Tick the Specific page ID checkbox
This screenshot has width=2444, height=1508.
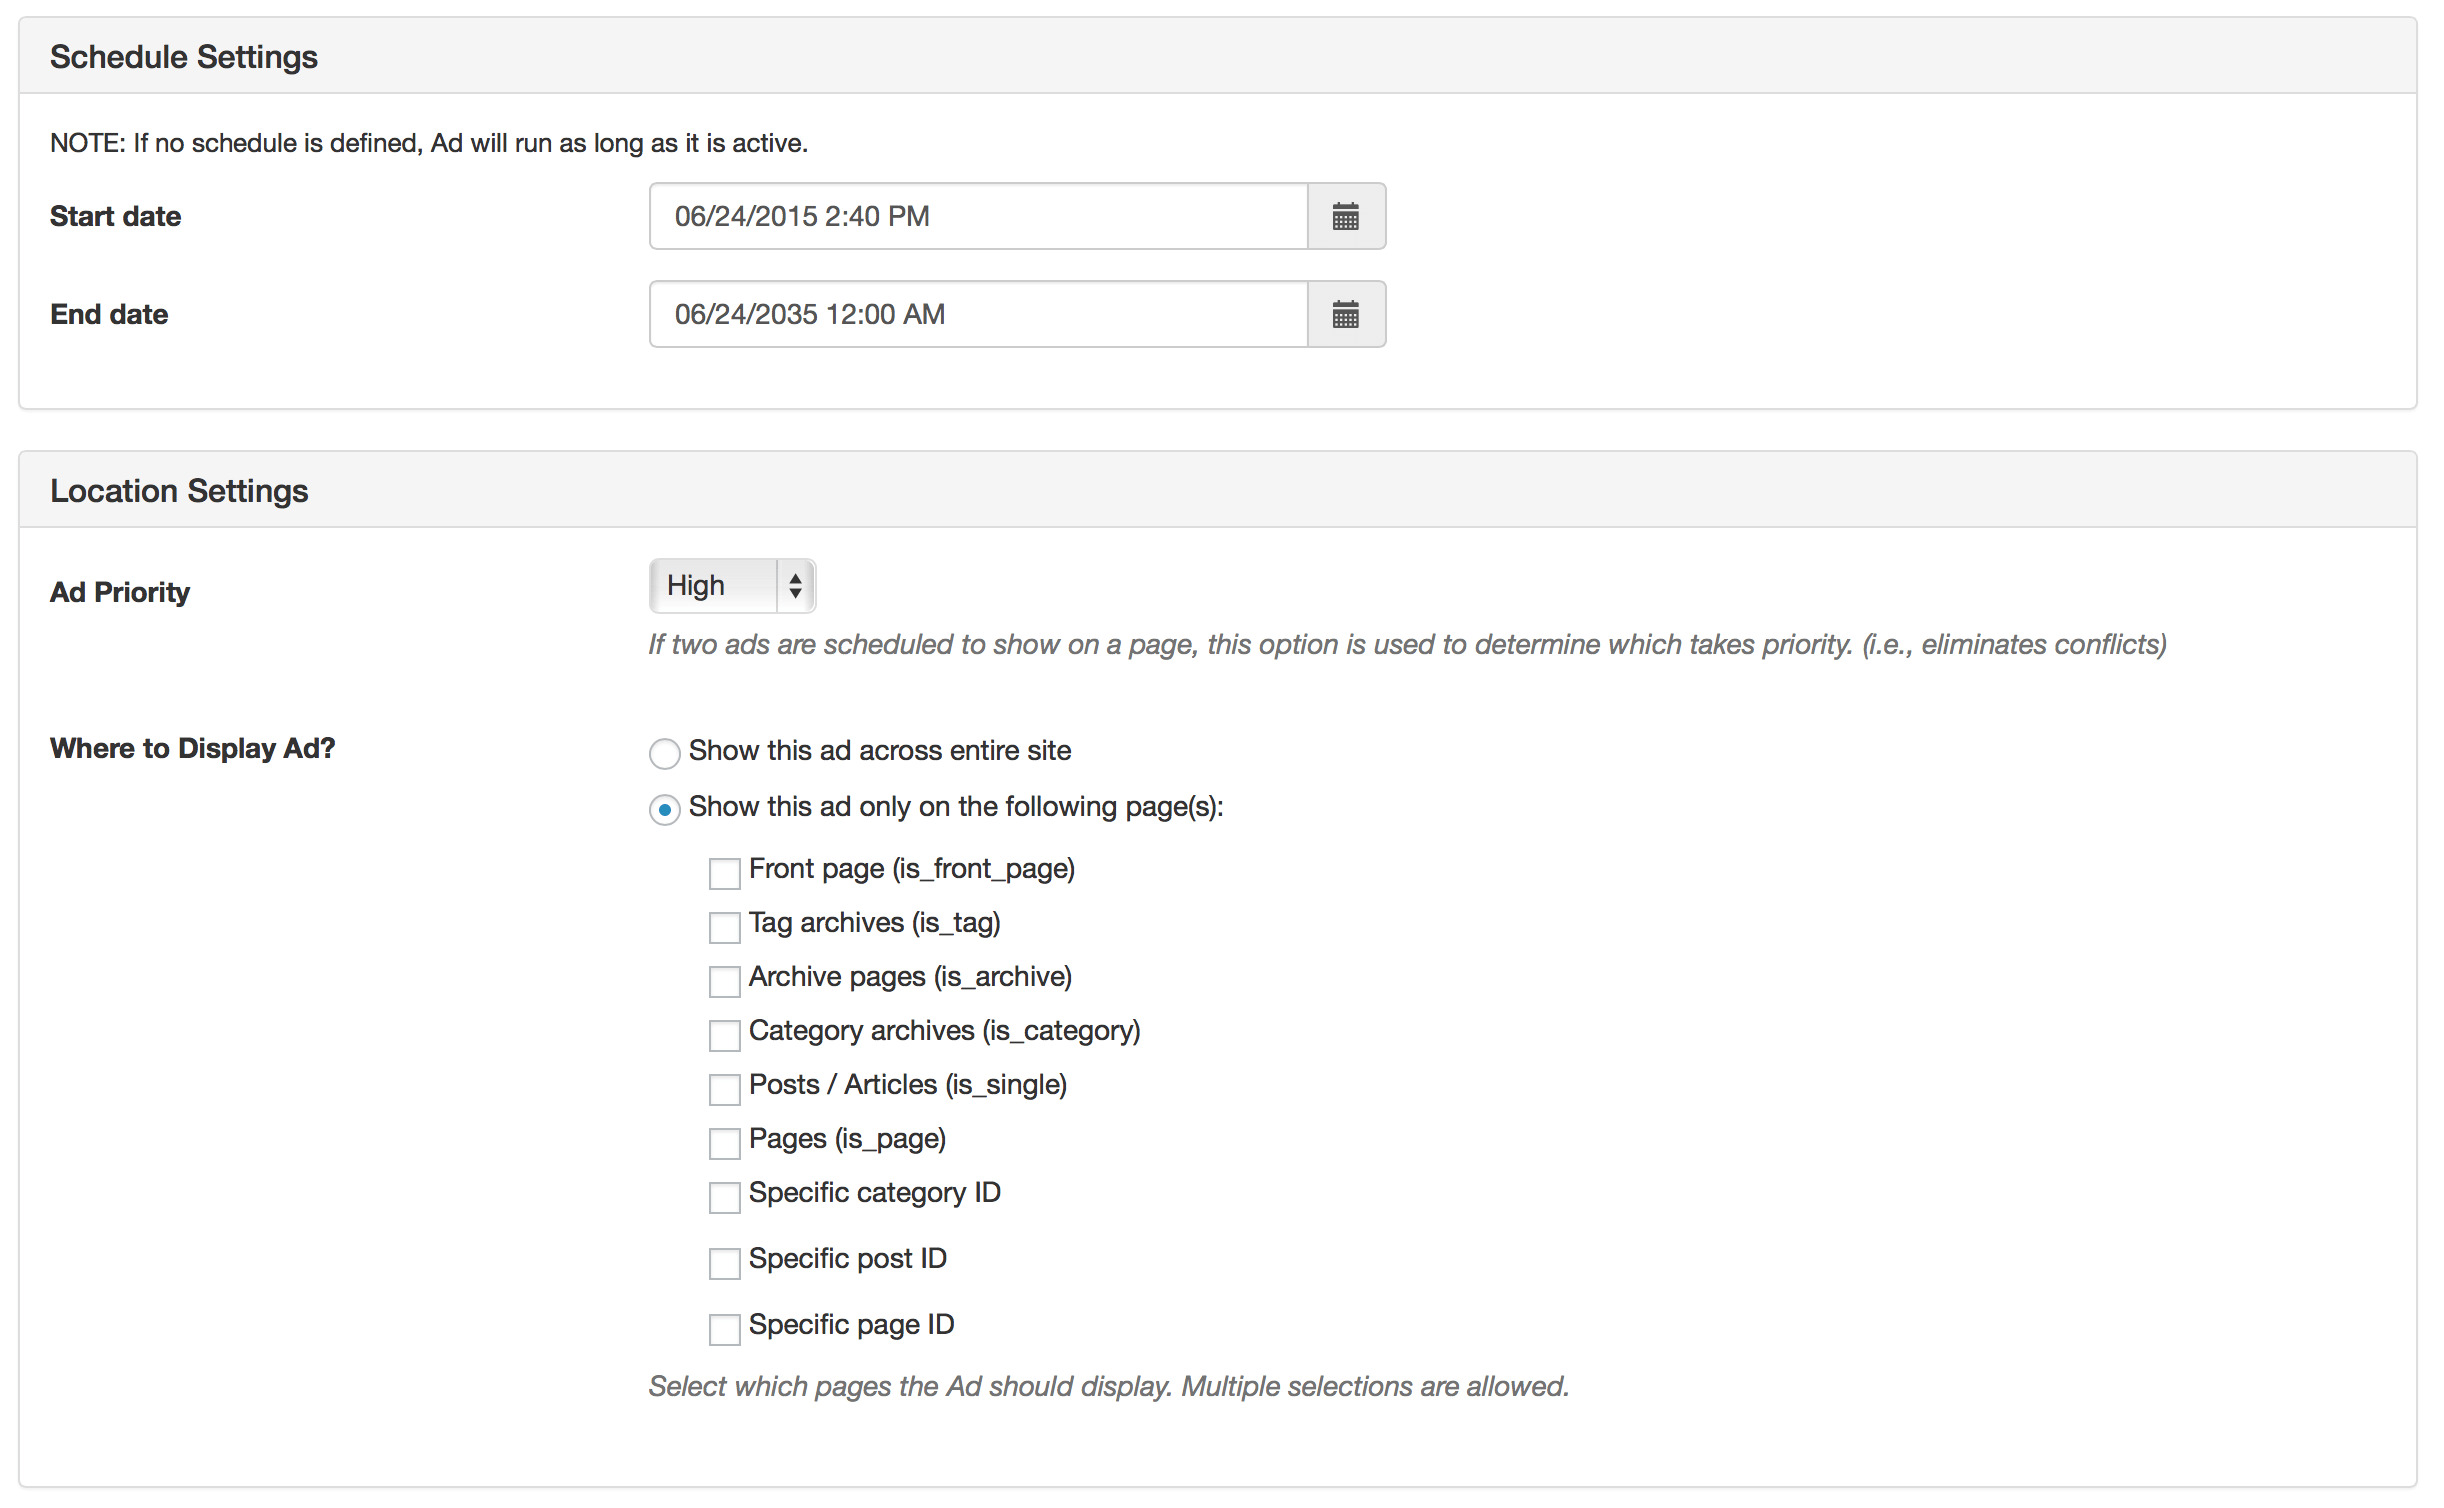[x=724, y=1329]
